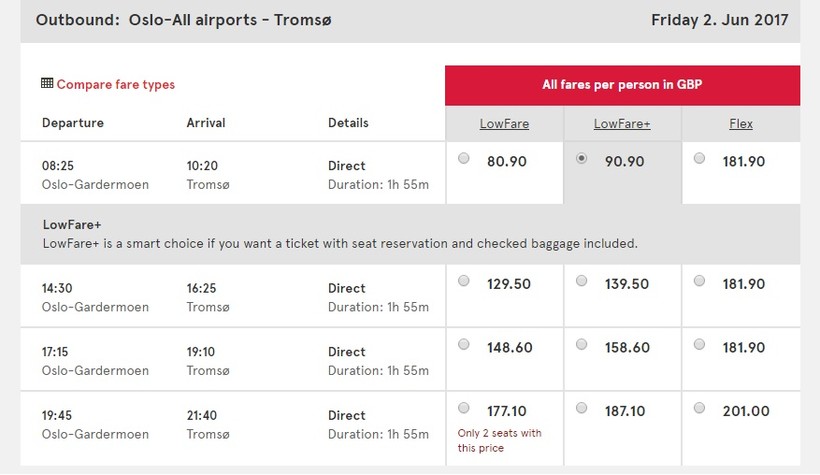Screen dimensions: 820x475
Task: Select the 90.90 LowFare+ radio for 08:25
Action: pos(582,158)
